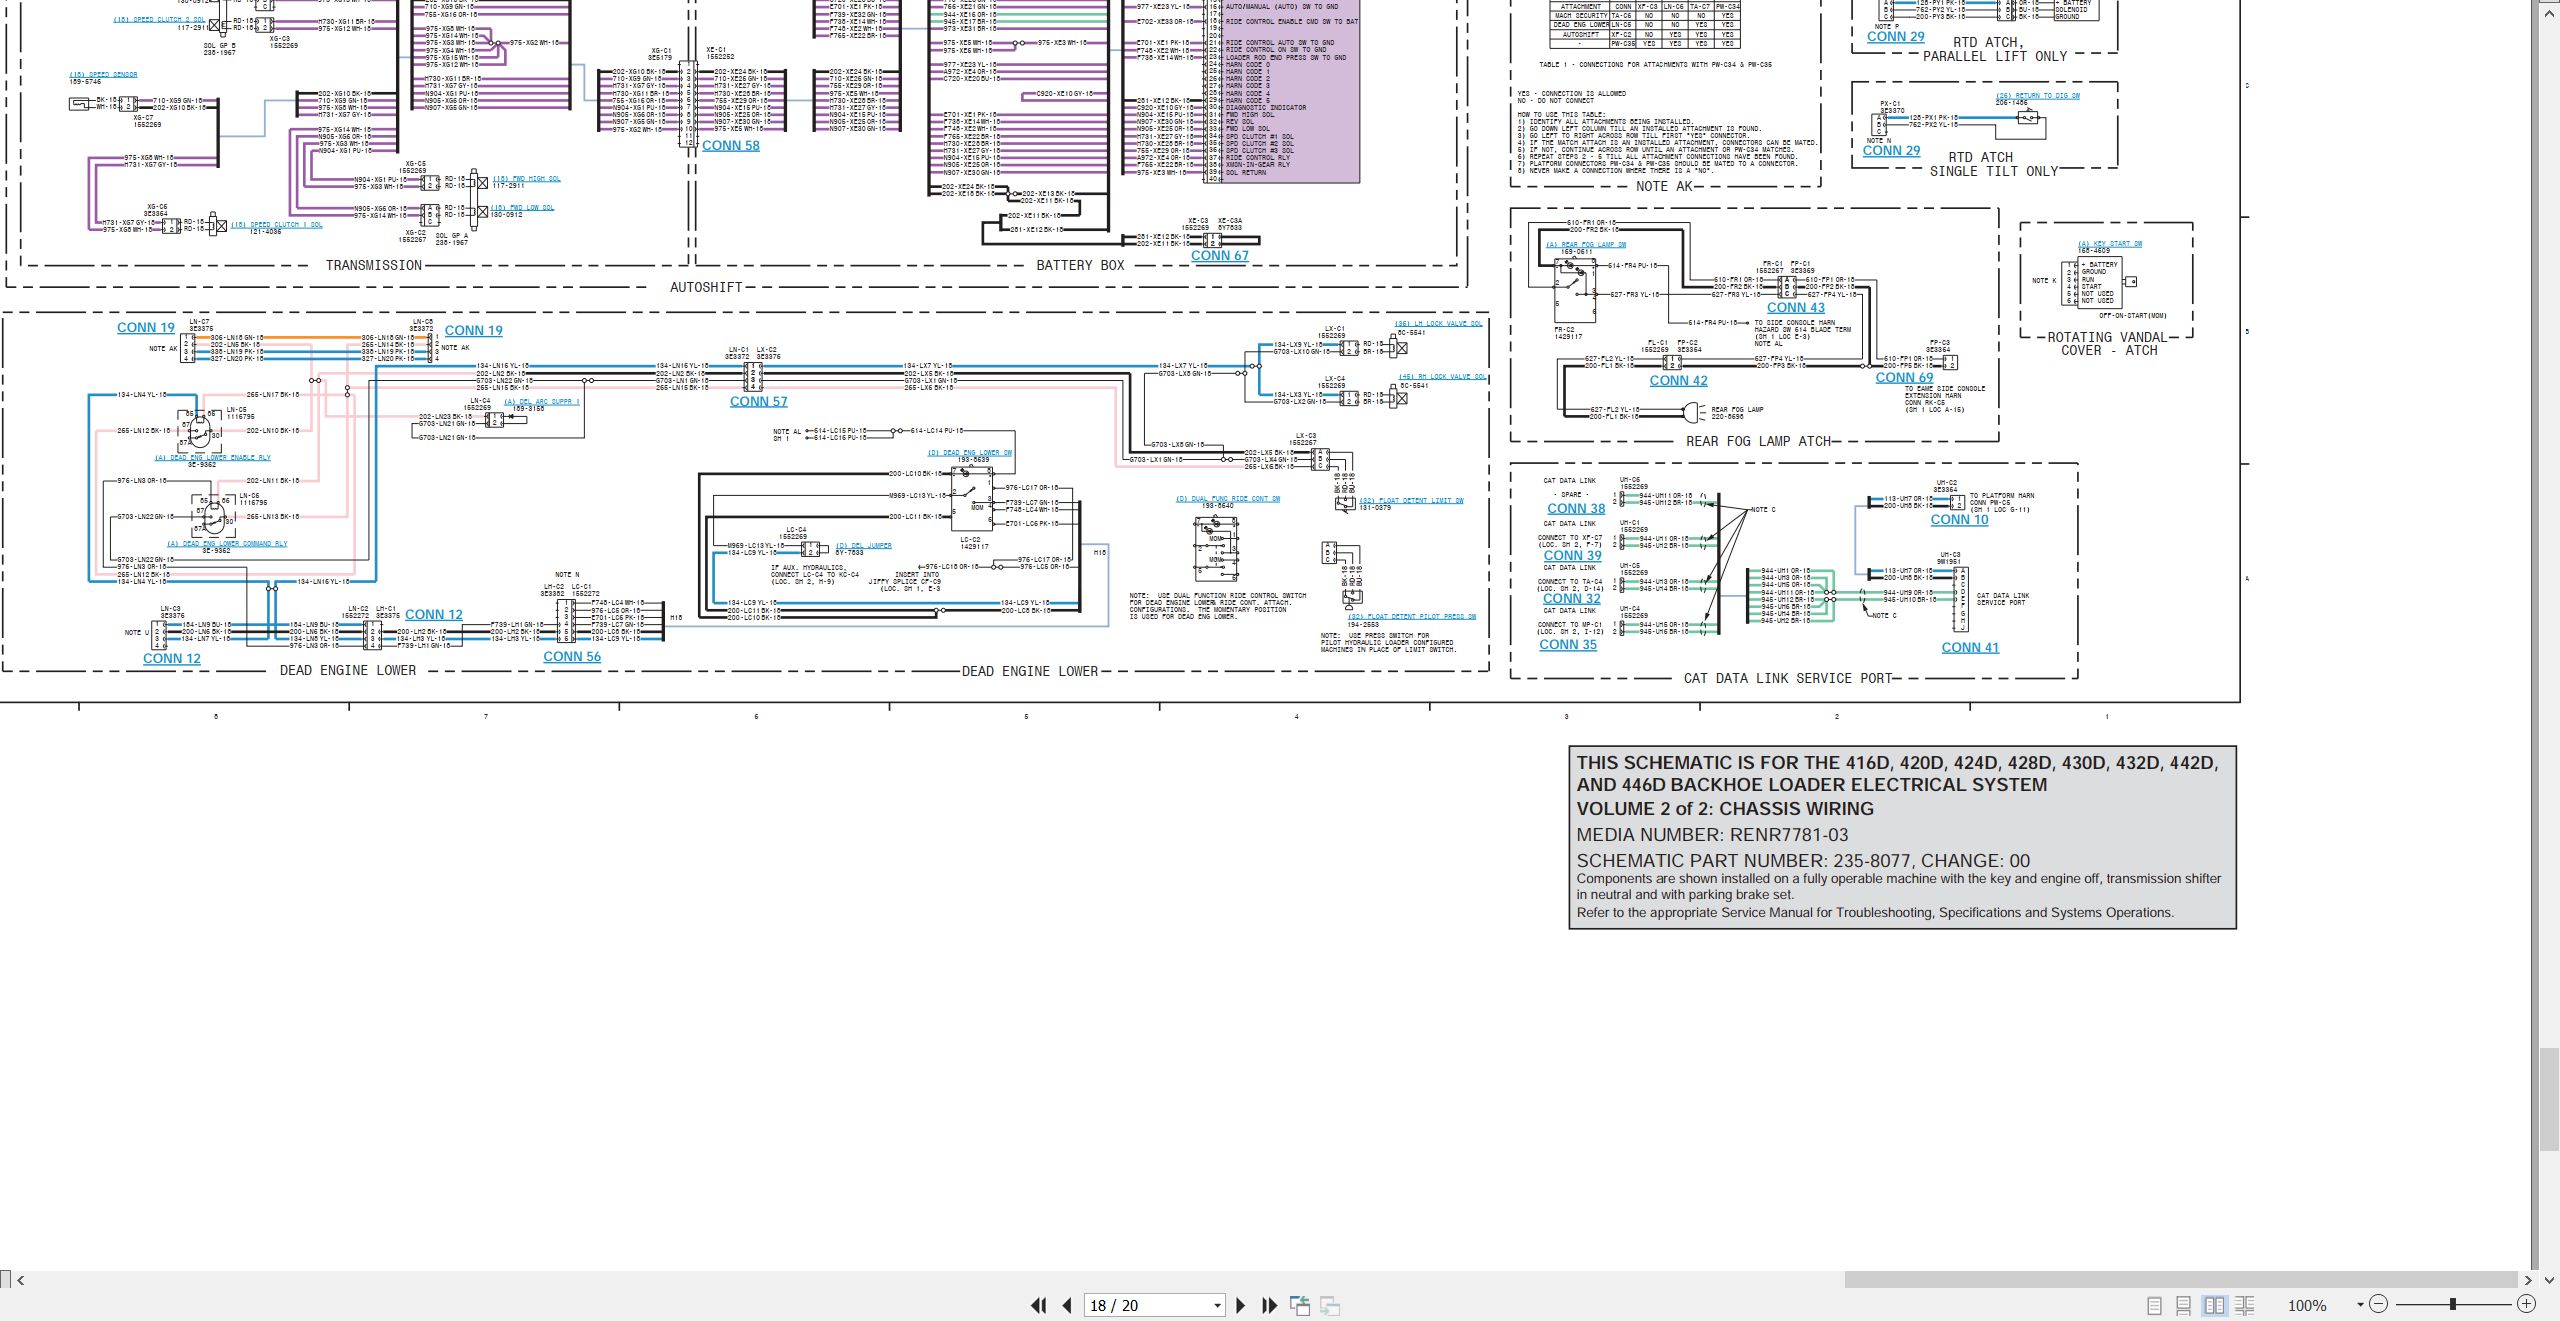
Task: Click the zoom slider handle
Action: [x=2453, y=1304]
